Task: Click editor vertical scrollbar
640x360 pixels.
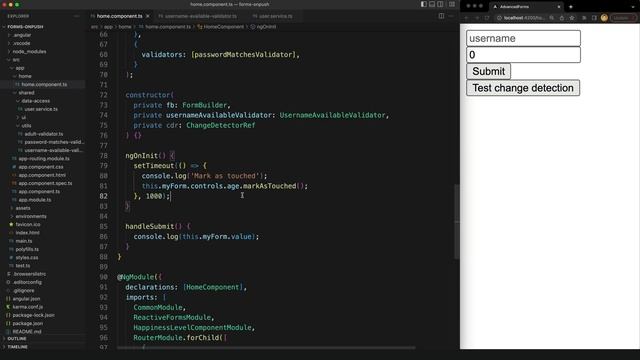Action: pyautogui.click(x=457, y=222)
